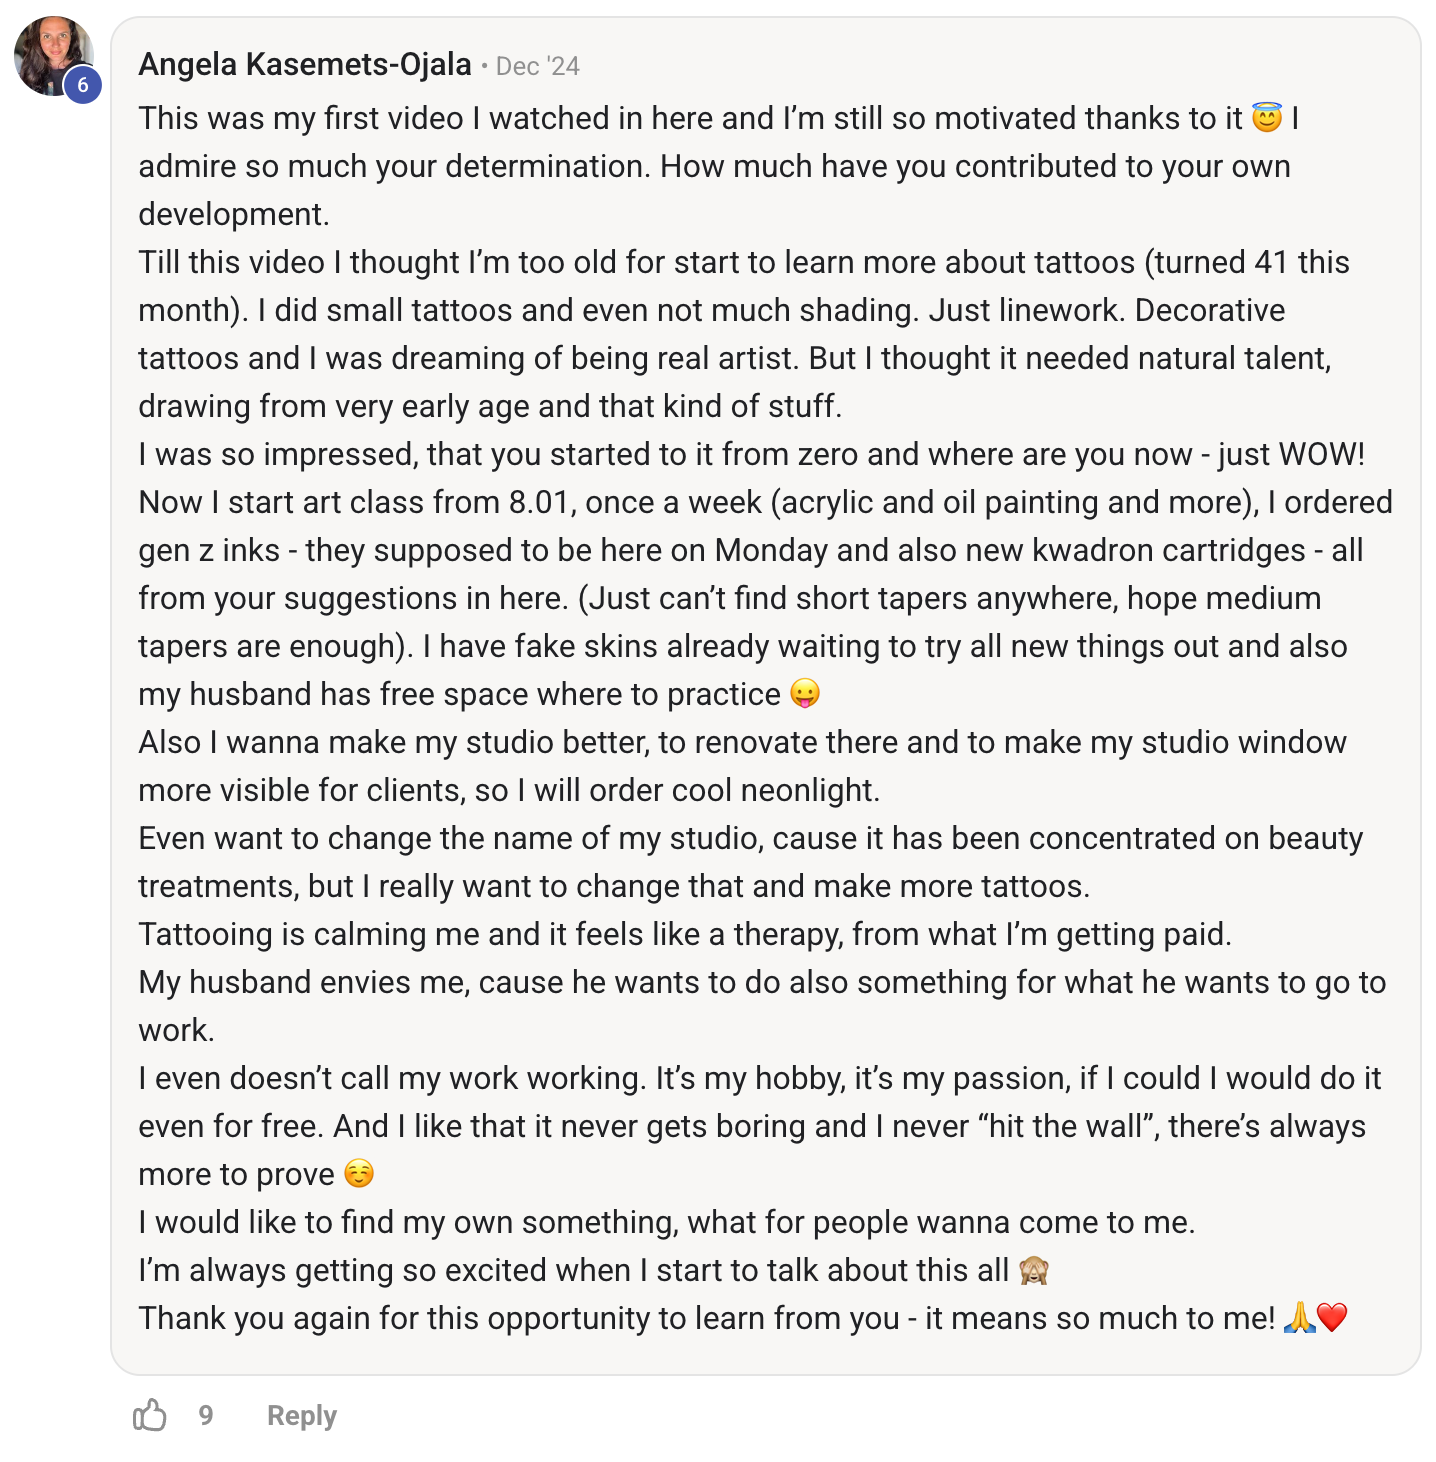
Task: Click the tongue-out face emoji
Action: (805, 693)
